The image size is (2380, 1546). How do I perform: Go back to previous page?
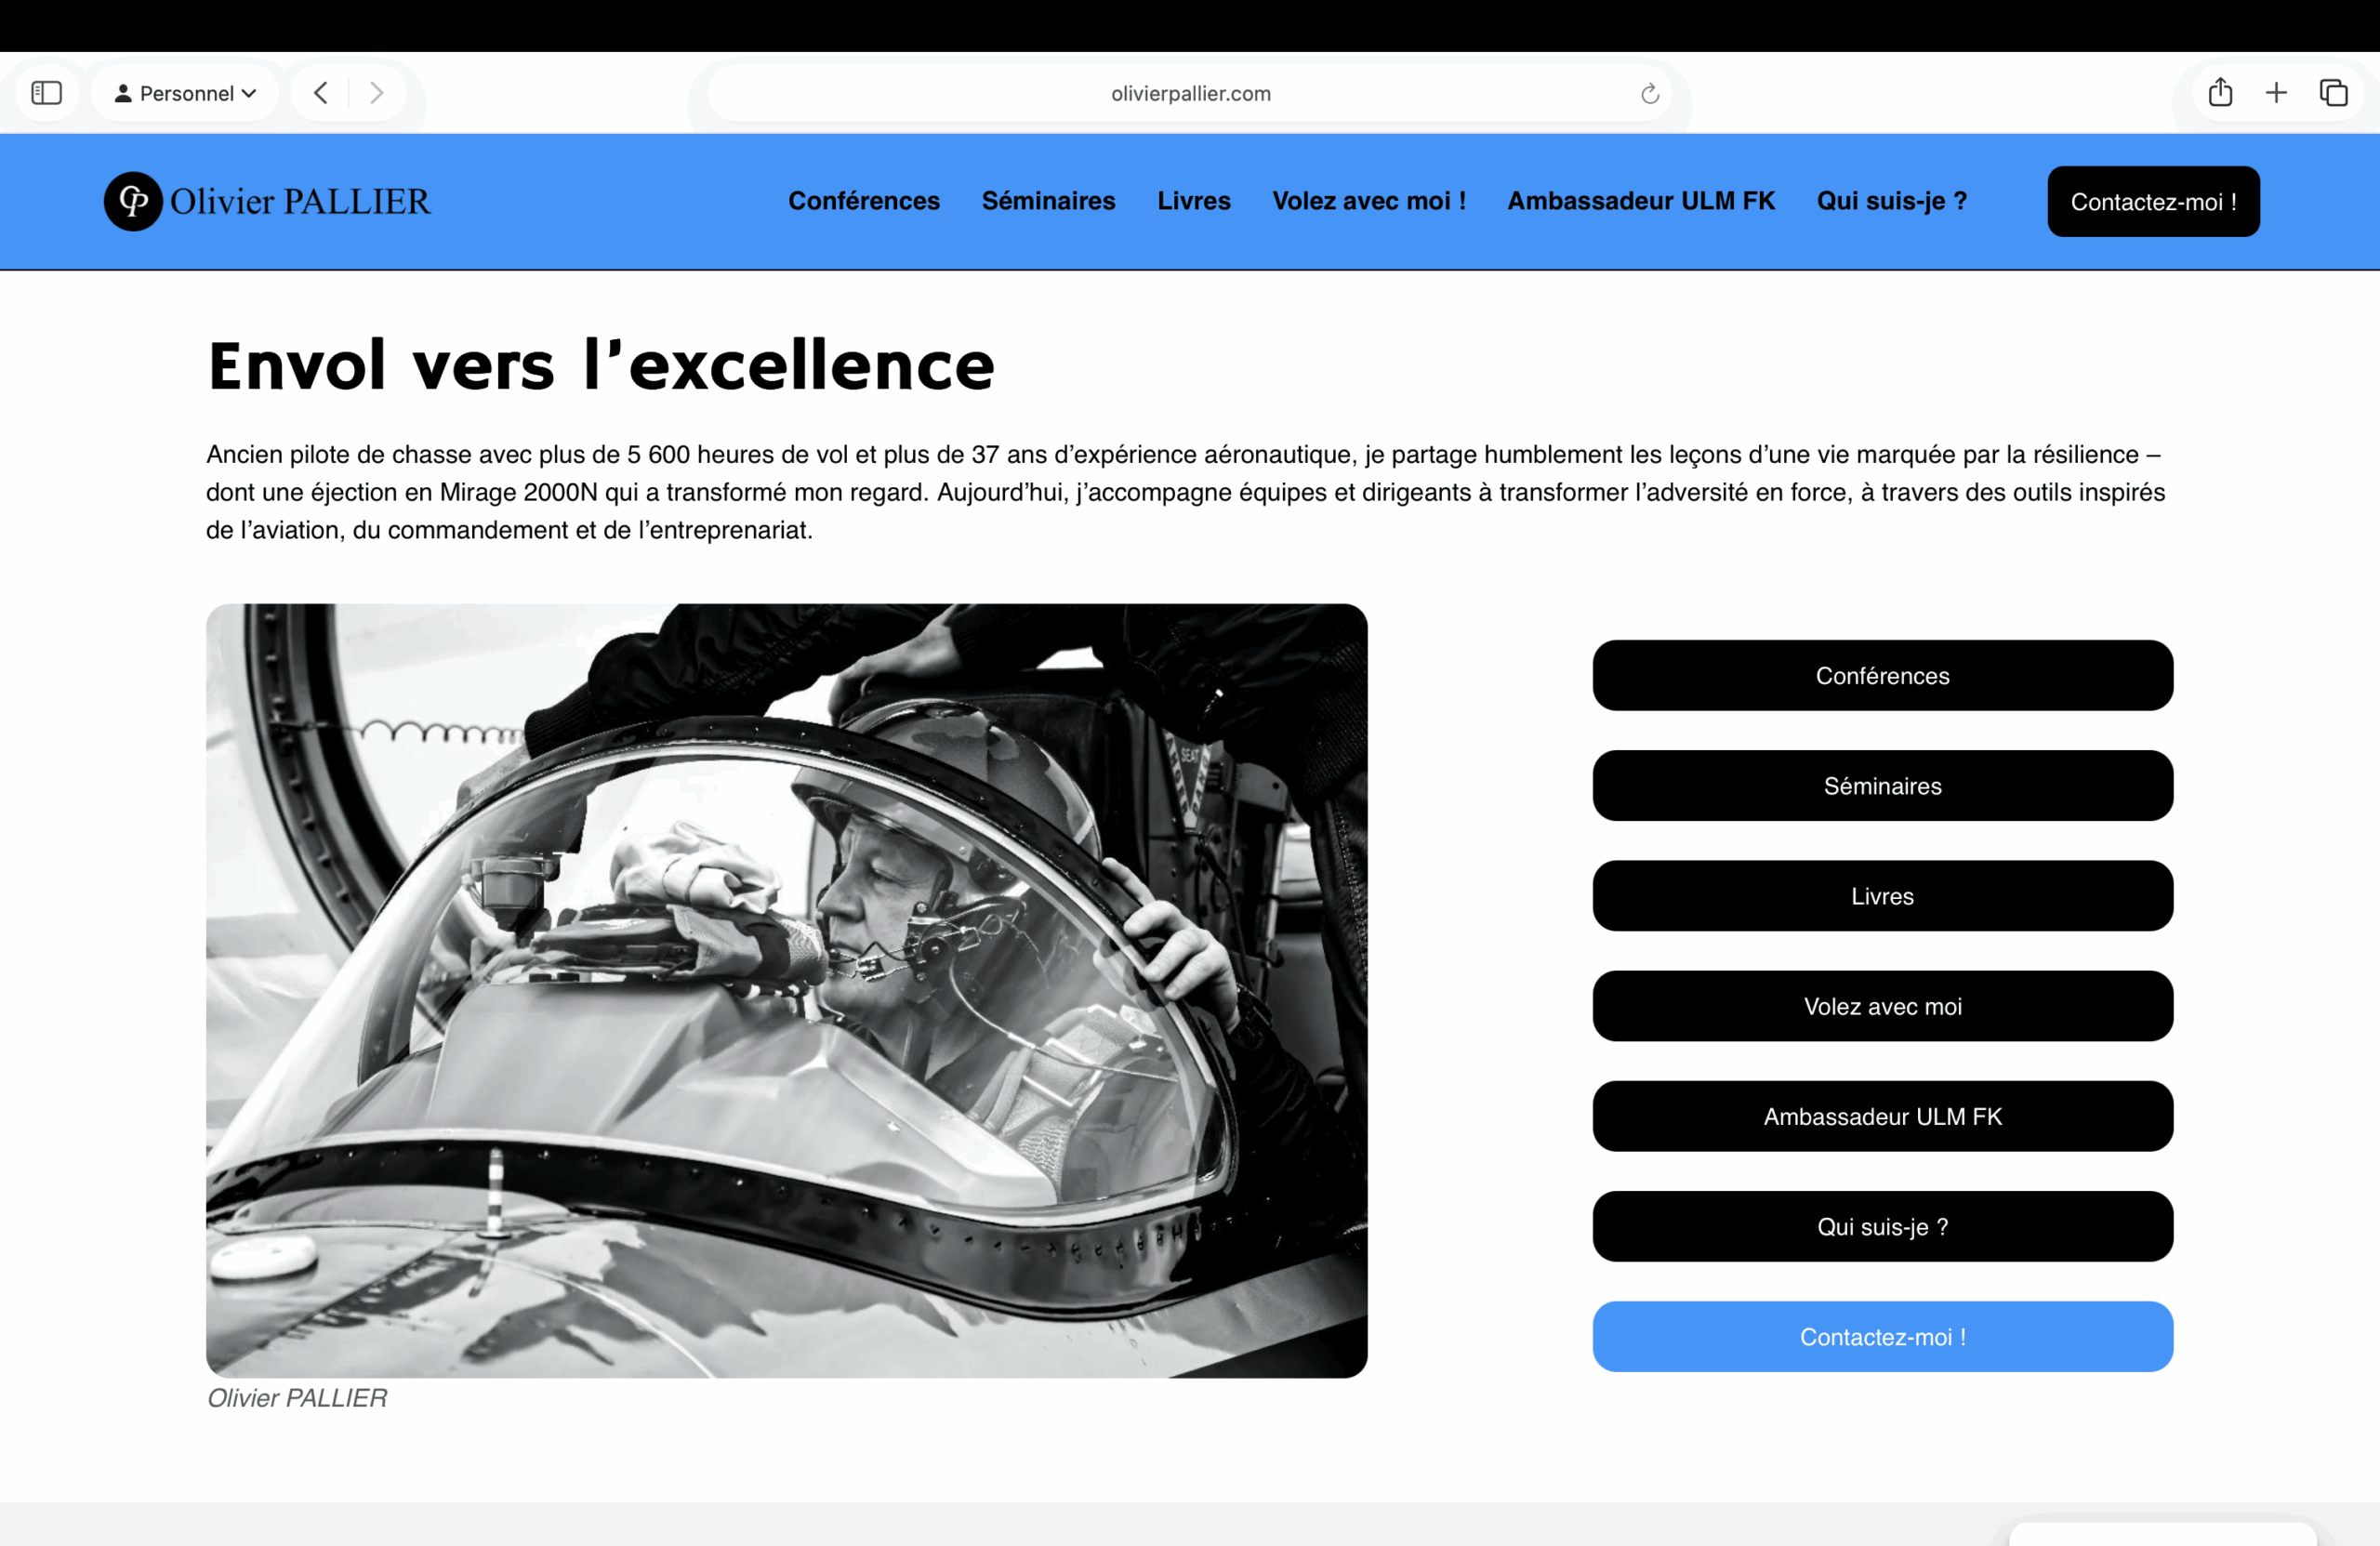click(x=321, y=93)
